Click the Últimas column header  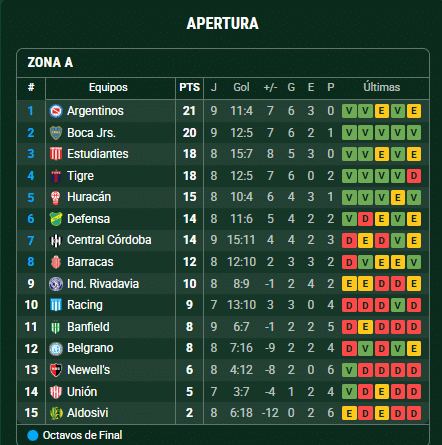(382, 87)
